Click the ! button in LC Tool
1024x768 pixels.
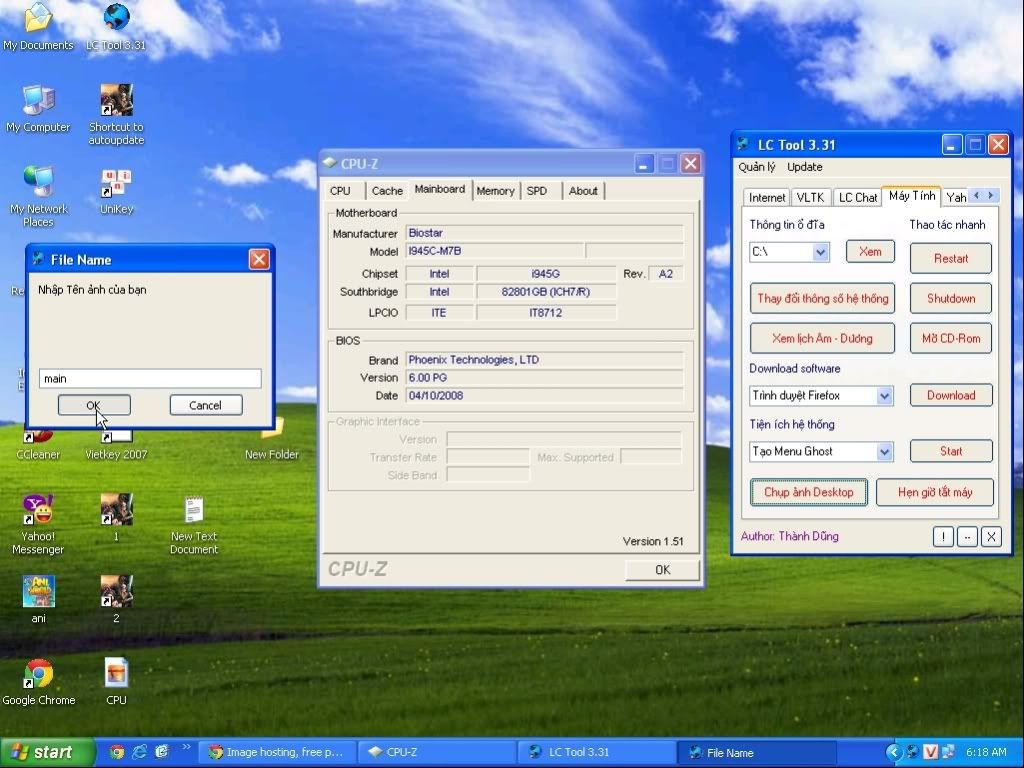943,537
